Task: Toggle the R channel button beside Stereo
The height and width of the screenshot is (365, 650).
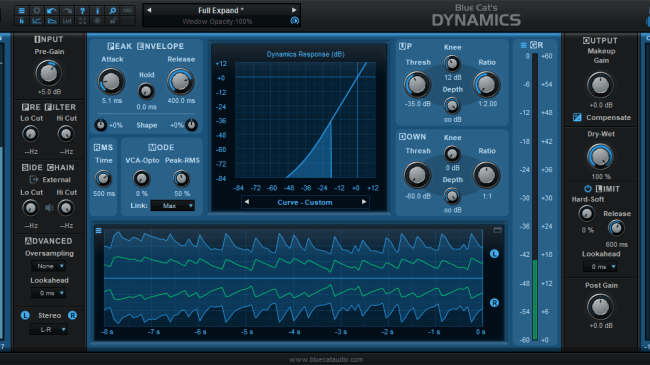Action: (73, 316)
